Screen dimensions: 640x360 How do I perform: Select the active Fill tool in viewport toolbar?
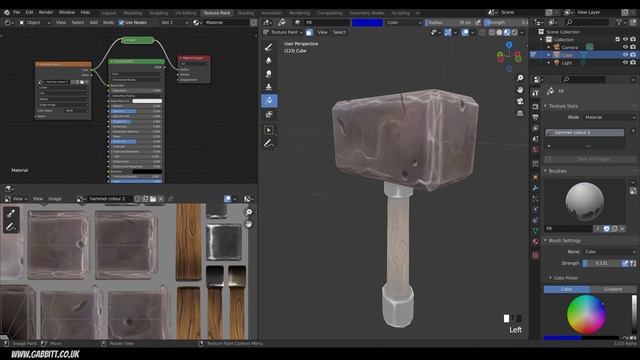point(269,101)
